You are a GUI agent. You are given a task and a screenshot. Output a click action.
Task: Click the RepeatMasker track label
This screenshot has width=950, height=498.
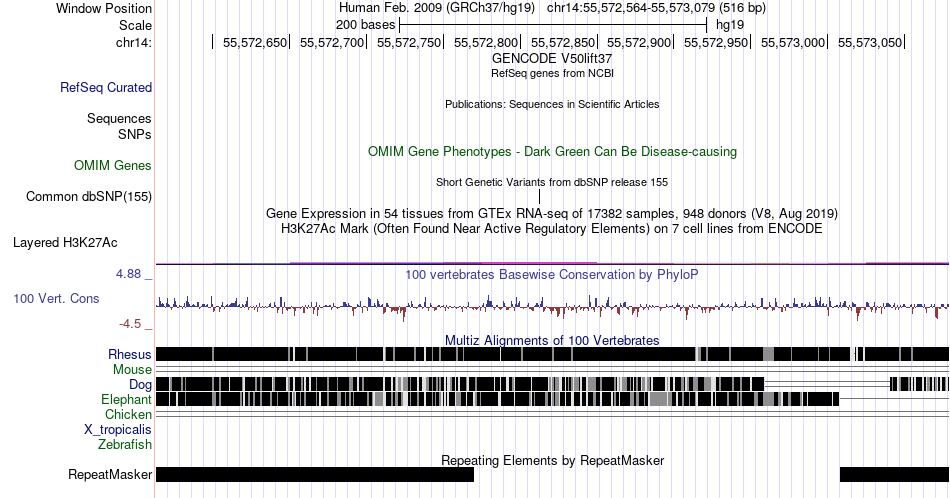point(110,474)
